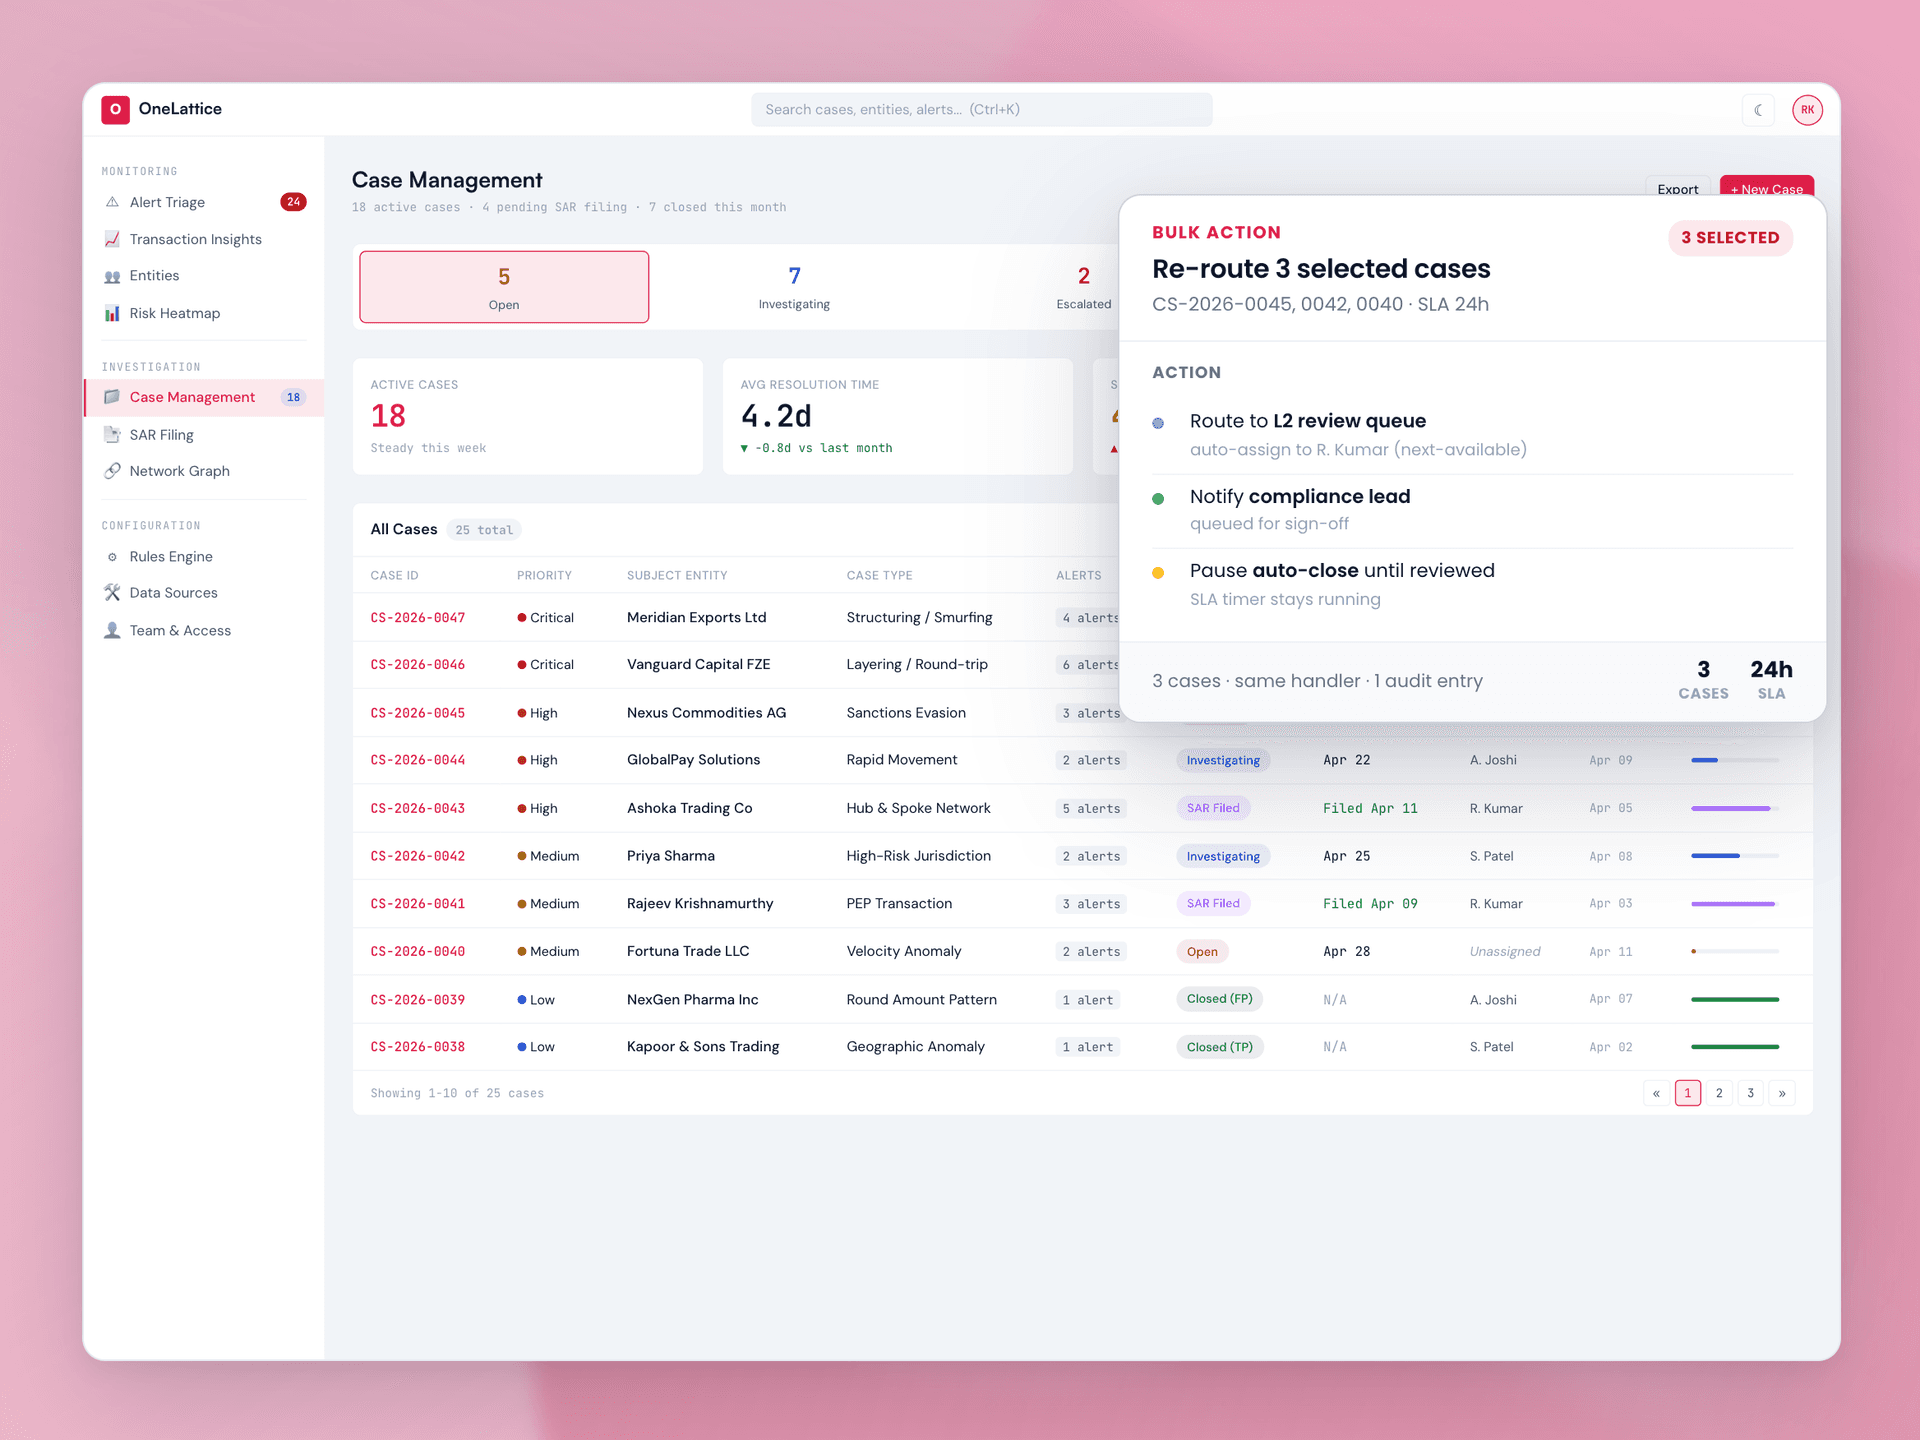Image resolution: width=1920 pixels, height=1440 pixels.
Task: Select Pause auto-close until reviewed action
Action: coord(1472,585)
